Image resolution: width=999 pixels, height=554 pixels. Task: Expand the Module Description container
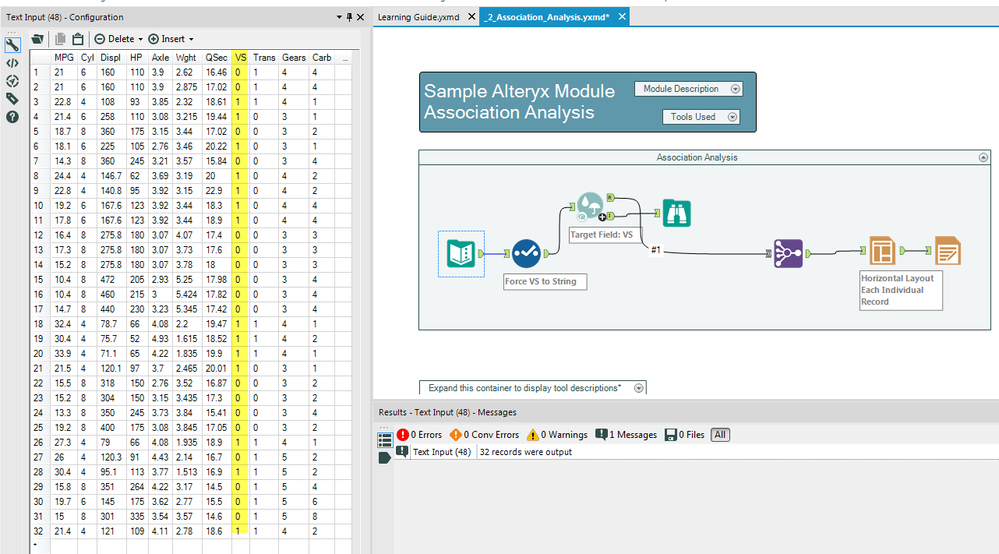point(735,89)
